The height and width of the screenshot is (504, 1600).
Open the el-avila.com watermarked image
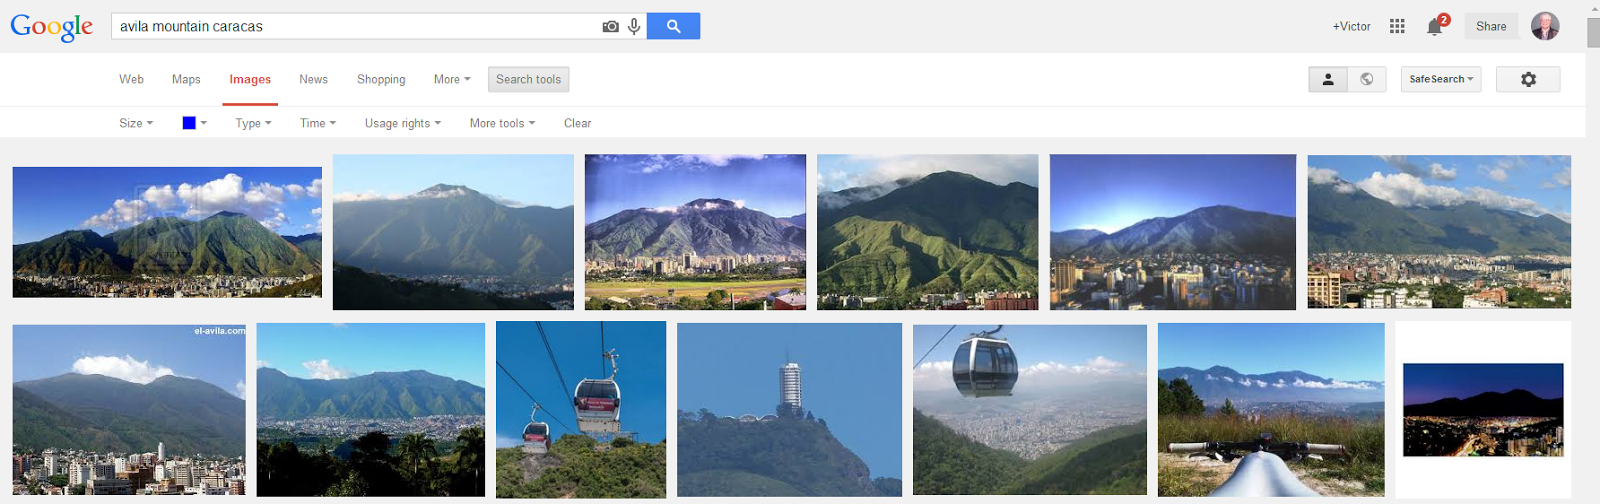click(x=129, y=410)
